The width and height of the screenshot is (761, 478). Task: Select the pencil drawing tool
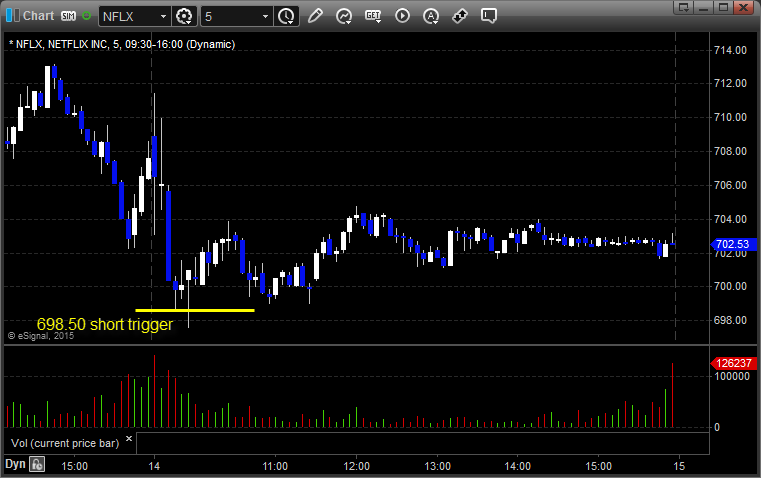315,16
